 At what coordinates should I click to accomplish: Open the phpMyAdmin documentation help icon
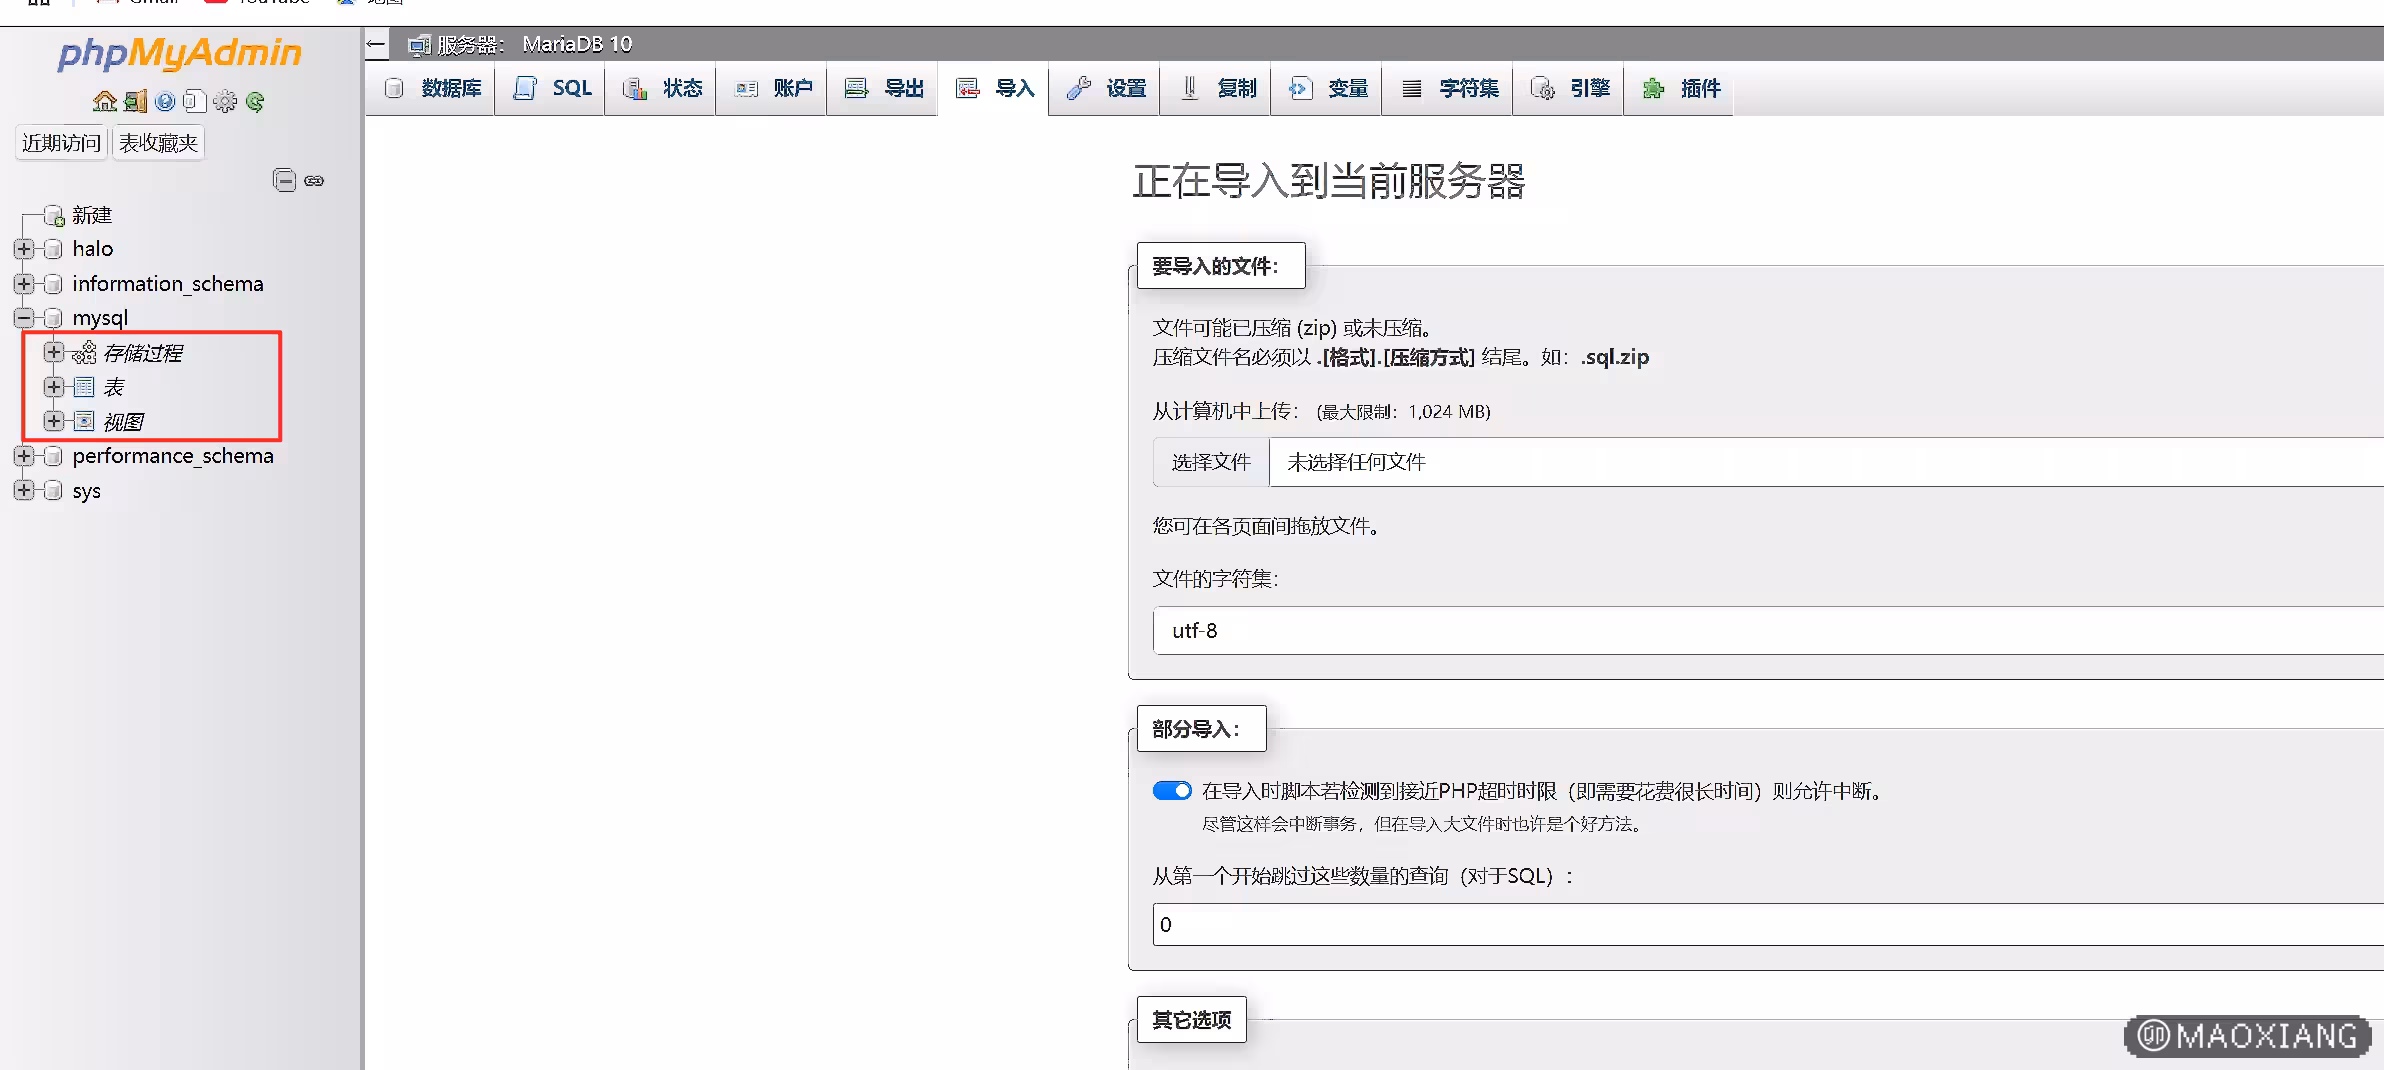pyautogui.click(x=165, y=101)
